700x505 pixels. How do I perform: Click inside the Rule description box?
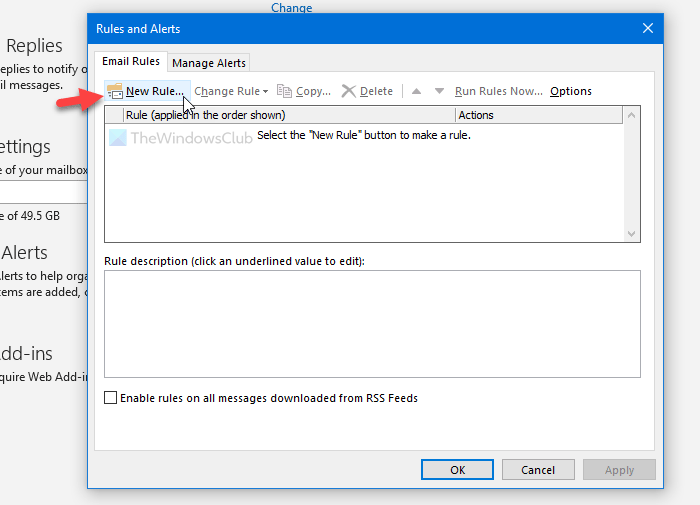(372, 324)
